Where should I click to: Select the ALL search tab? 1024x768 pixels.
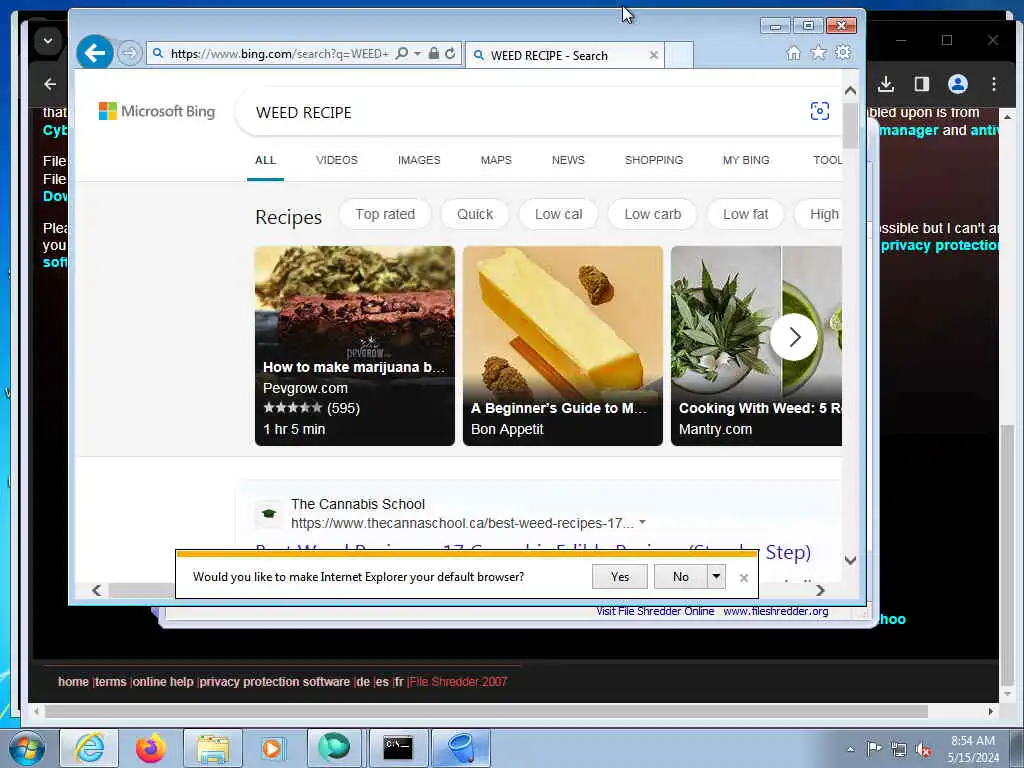pyautogui.click(x=265, y=160)
